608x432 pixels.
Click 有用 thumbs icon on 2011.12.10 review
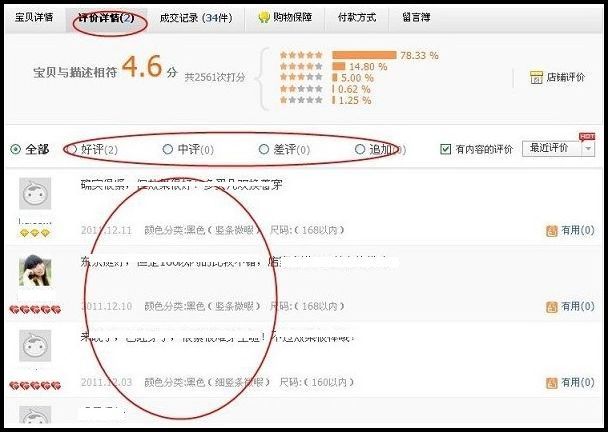pyautogui.click(x=552, y=307)
